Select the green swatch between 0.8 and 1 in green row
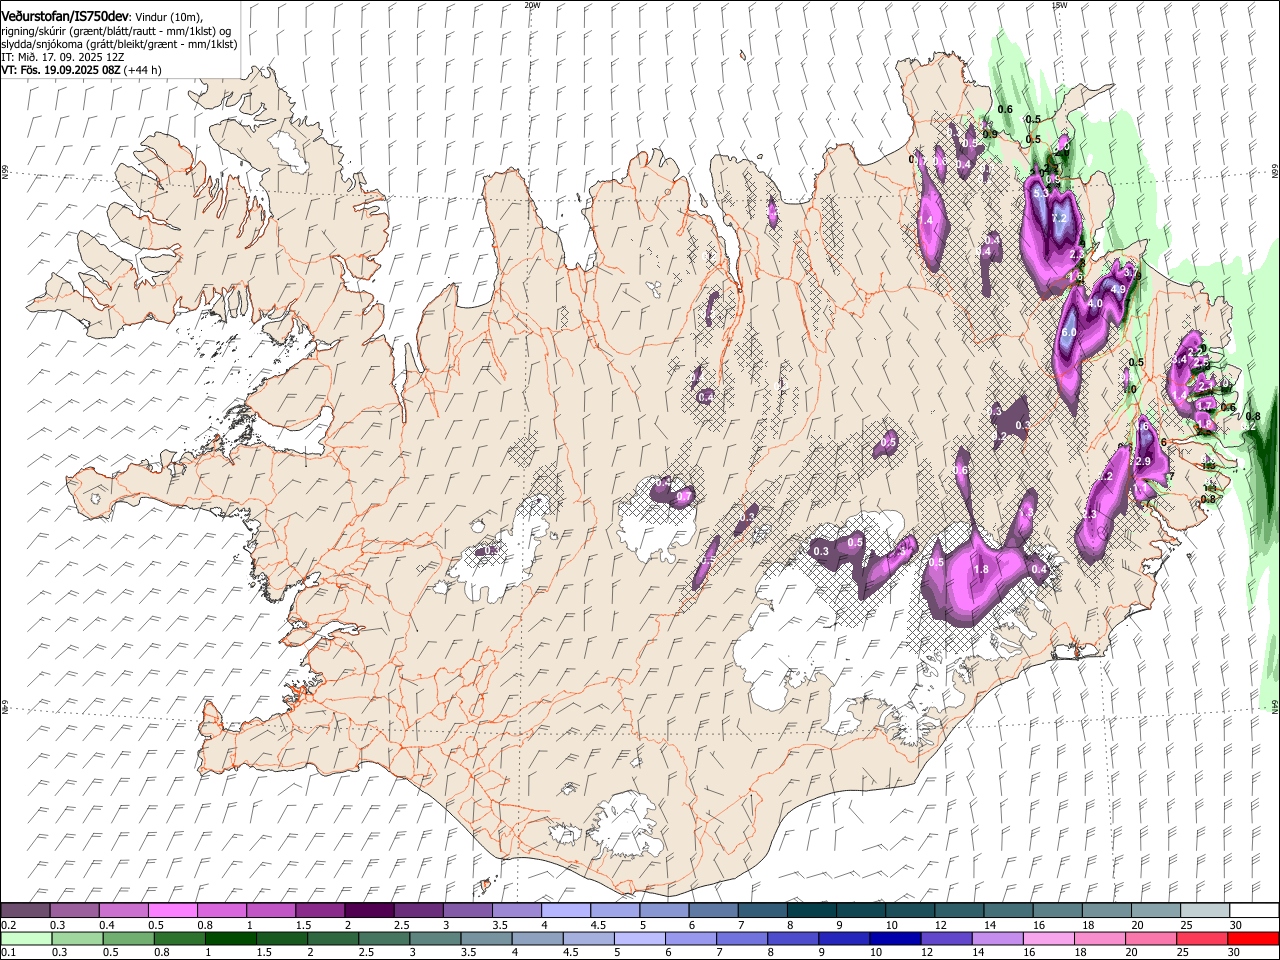1280x960 pixels. 179,939
